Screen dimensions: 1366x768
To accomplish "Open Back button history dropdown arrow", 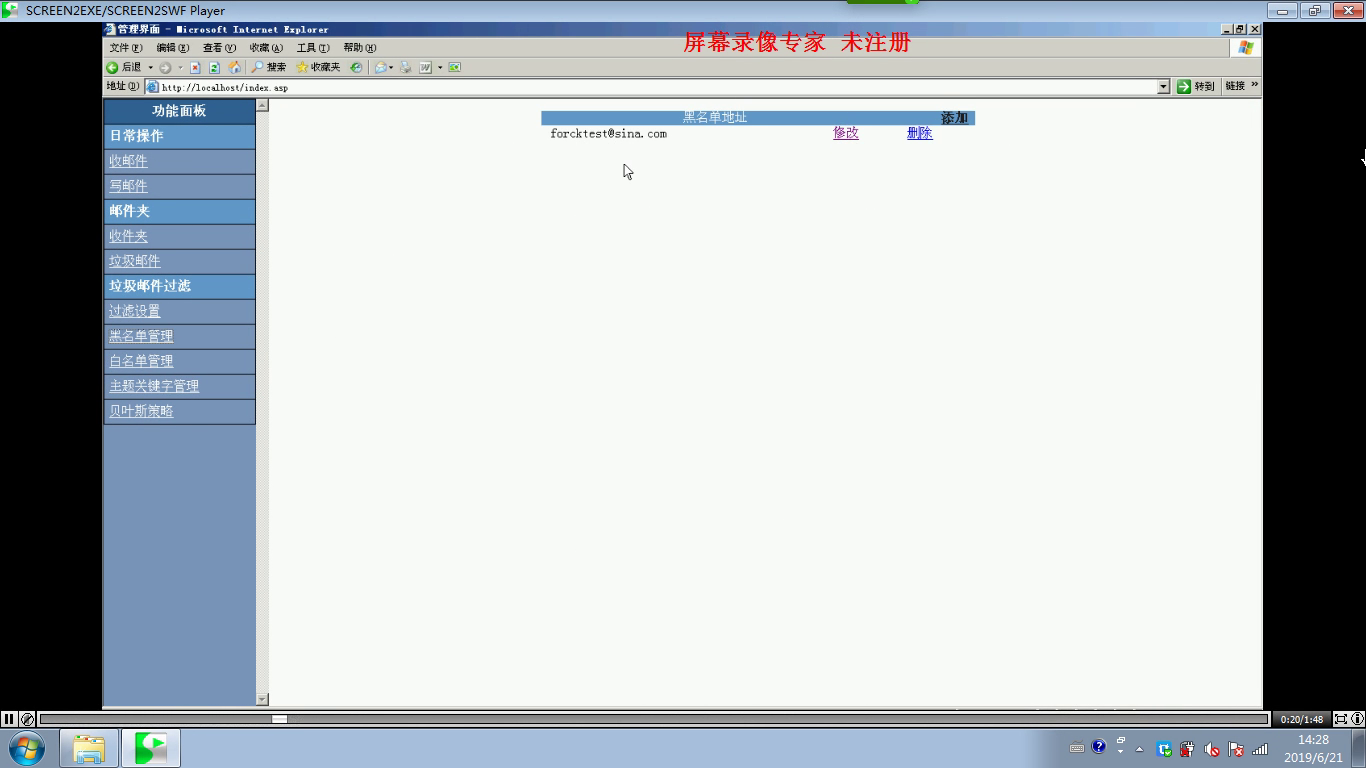I will pos(150,67).
